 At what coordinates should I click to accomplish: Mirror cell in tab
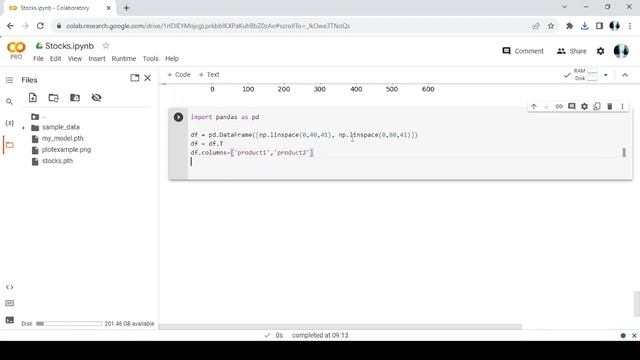[597, 107]
